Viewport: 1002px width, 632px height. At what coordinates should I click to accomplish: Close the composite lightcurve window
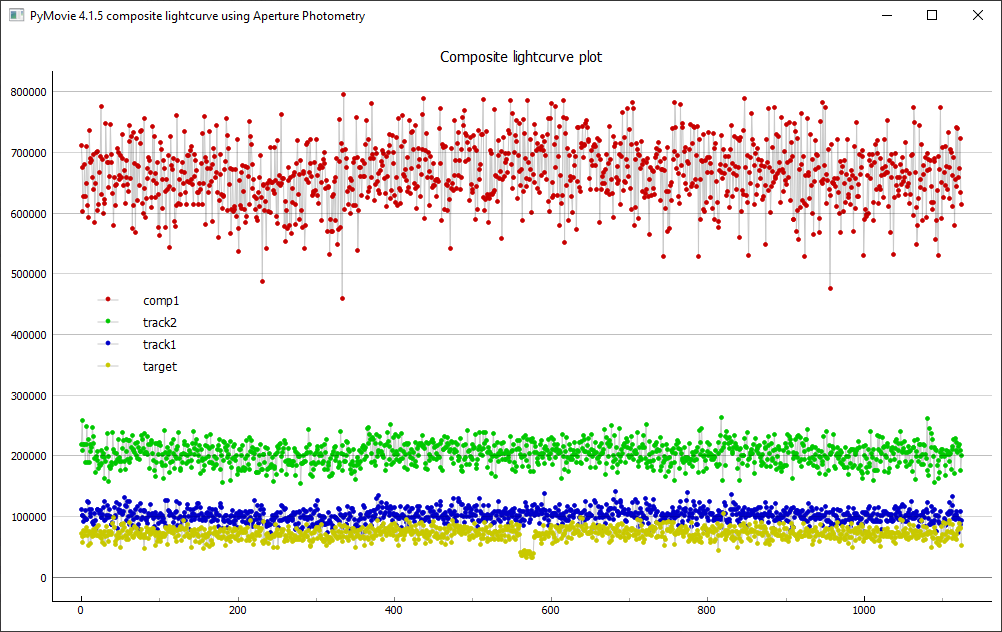[x=977, y=16]
